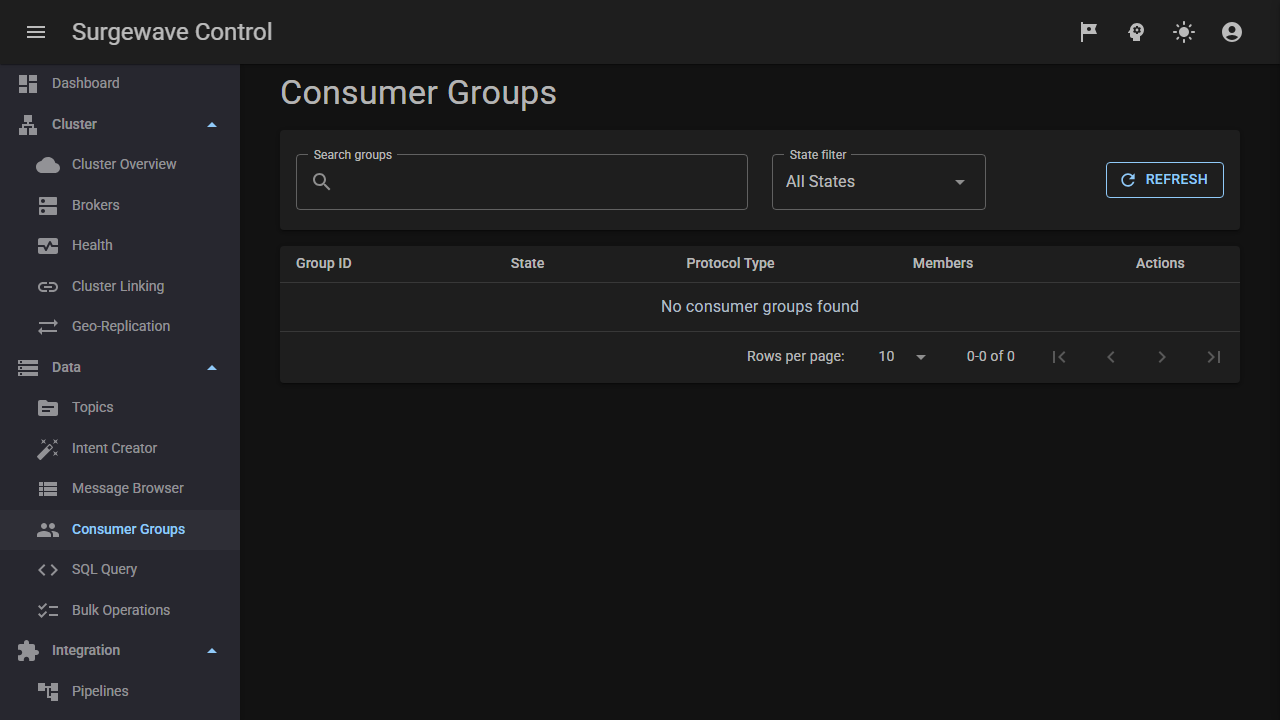Image resolution: width=1280 pixels, height=720 pixels.
Task: Focus the Search groups input field
Action: coord(522,182)
